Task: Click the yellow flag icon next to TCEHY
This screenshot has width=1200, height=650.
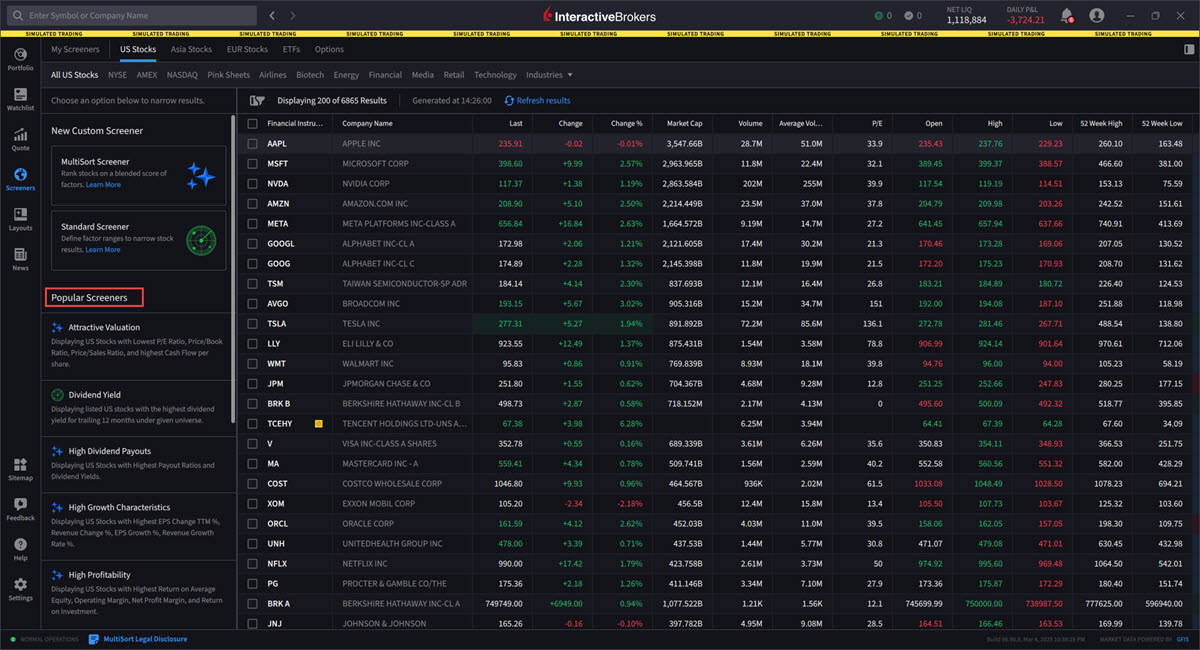Action: (318, 424)
